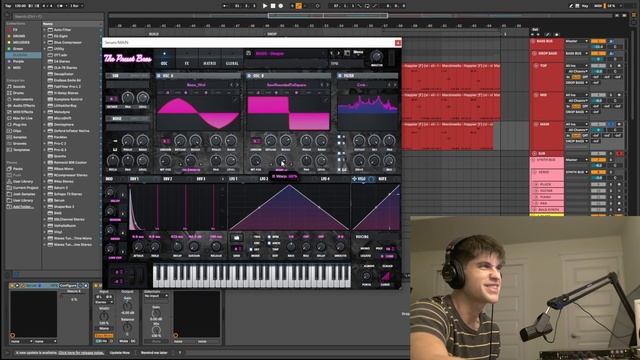Select the LFO 4 modulation tab
The height and width of the screenshot is (360, 640).
(325, 179)
